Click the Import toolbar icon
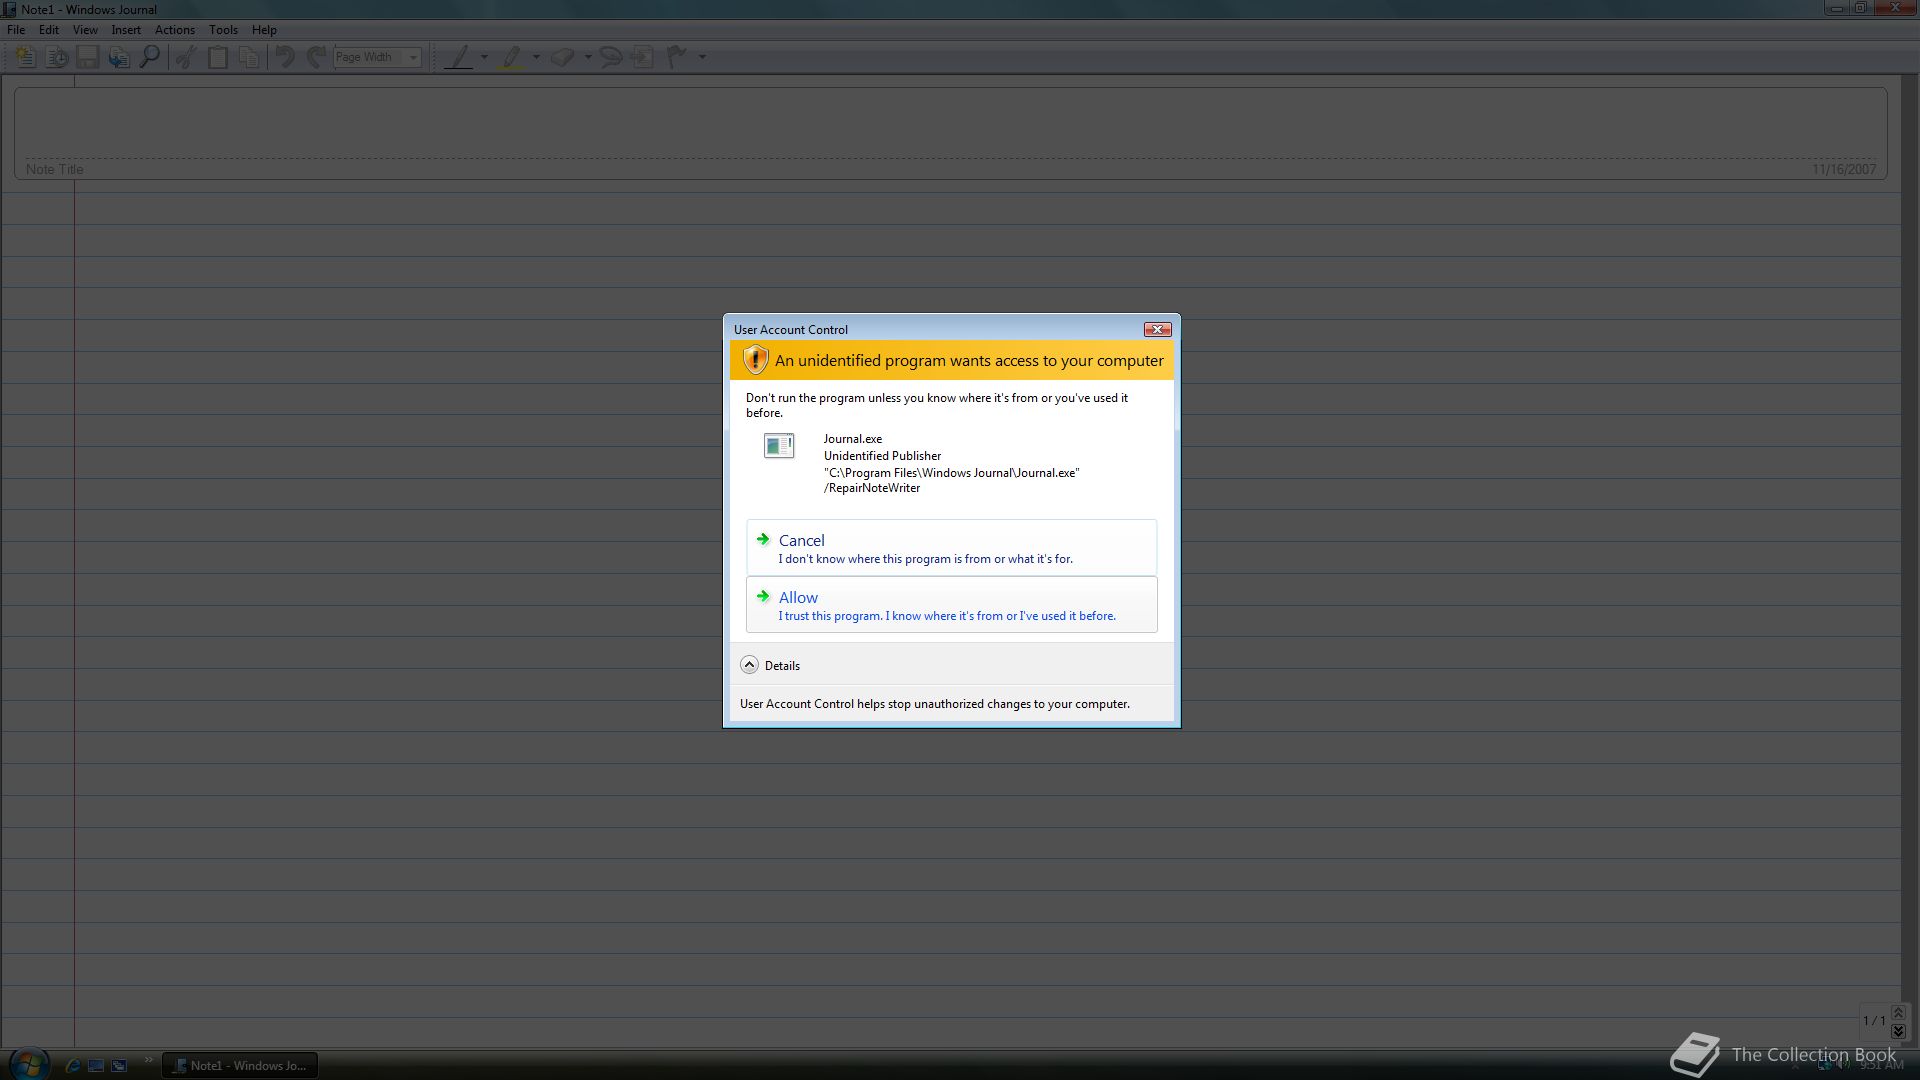The height and width of the screenshot is (1080, 1920). (119, 57)
